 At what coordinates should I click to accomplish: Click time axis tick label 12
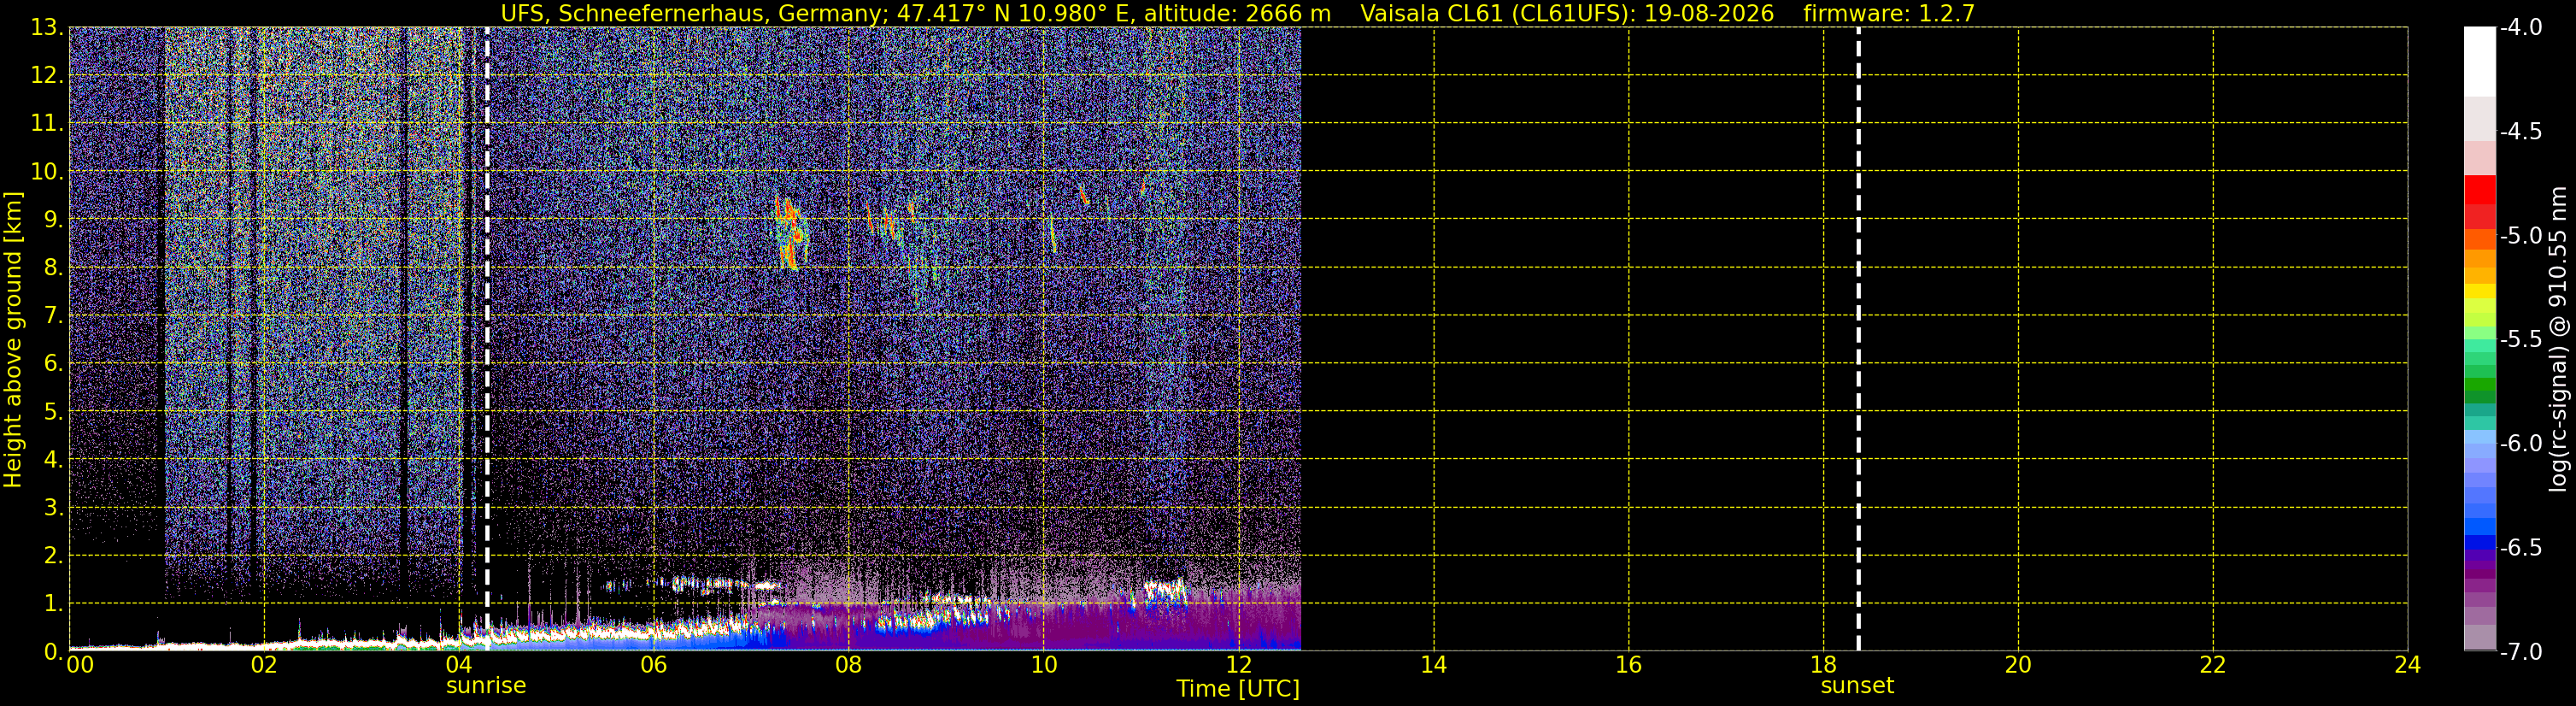coord(1238,665)
